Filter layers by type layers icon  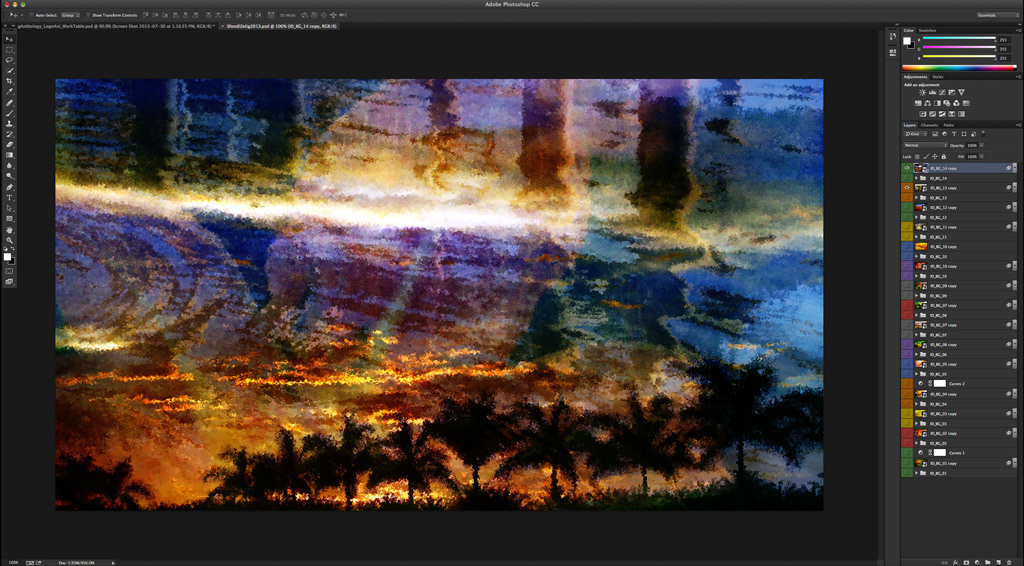954,134
